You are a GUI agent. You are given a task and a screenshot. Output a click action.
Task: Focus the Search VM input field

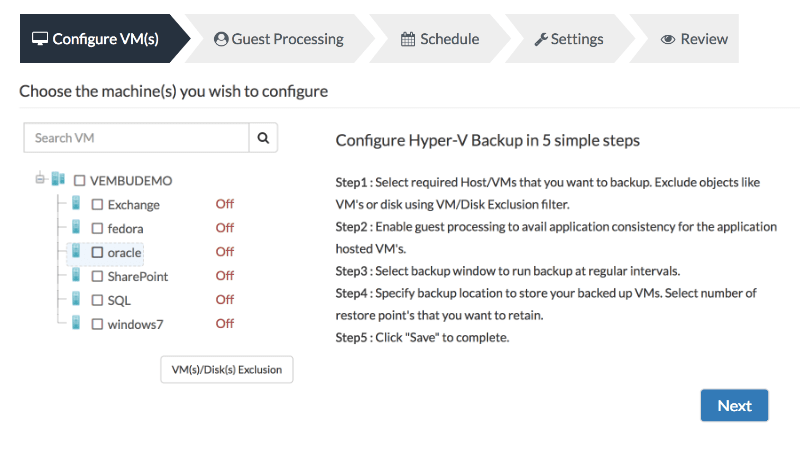[136, 138]
